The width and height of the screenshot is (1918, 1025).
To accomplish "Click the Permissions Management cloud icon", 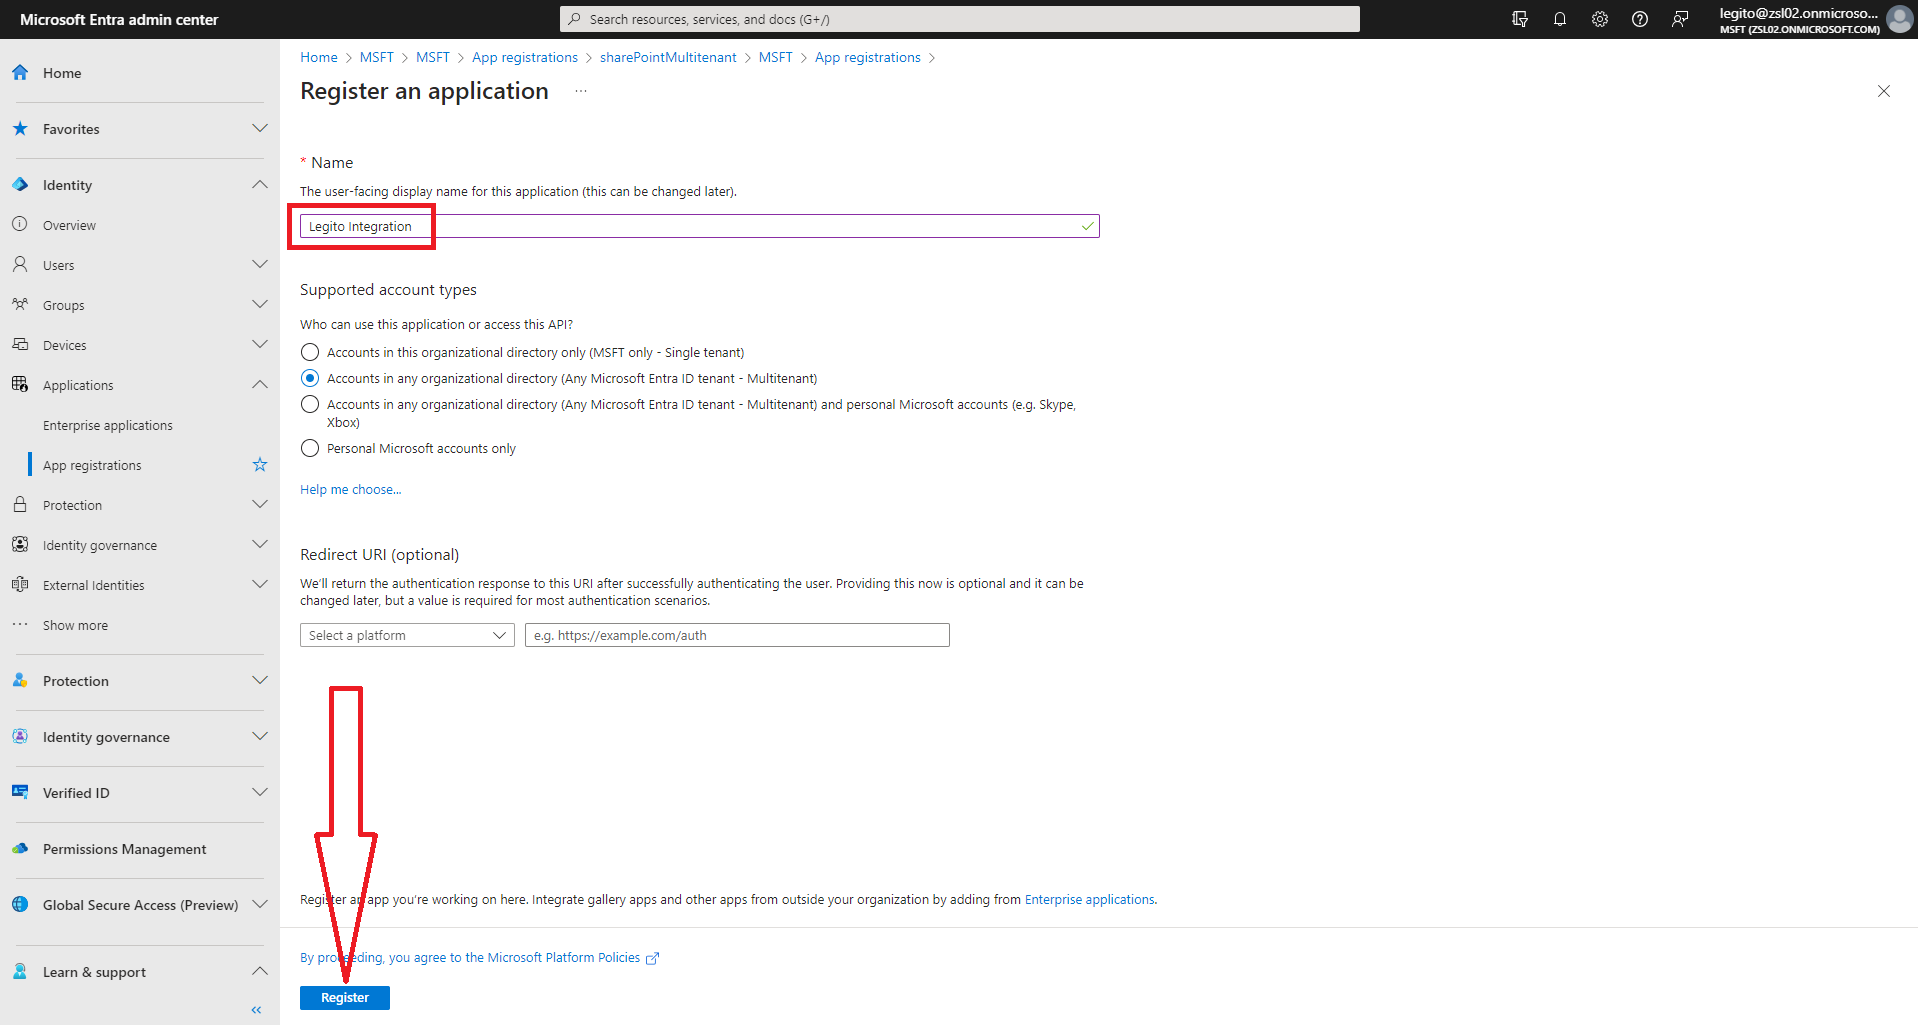I will tap(20, 848).
